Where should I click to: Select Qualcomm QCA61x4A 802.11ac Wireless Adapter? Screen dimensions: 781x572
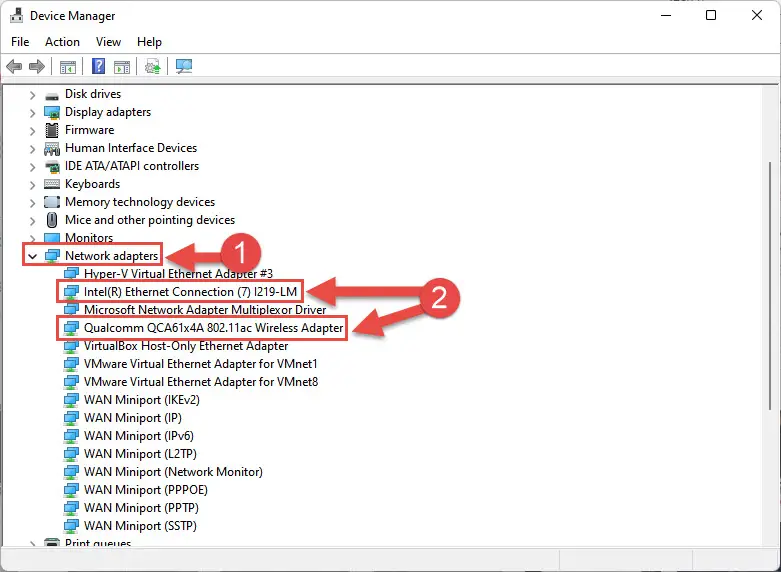(x=214, y=328)
